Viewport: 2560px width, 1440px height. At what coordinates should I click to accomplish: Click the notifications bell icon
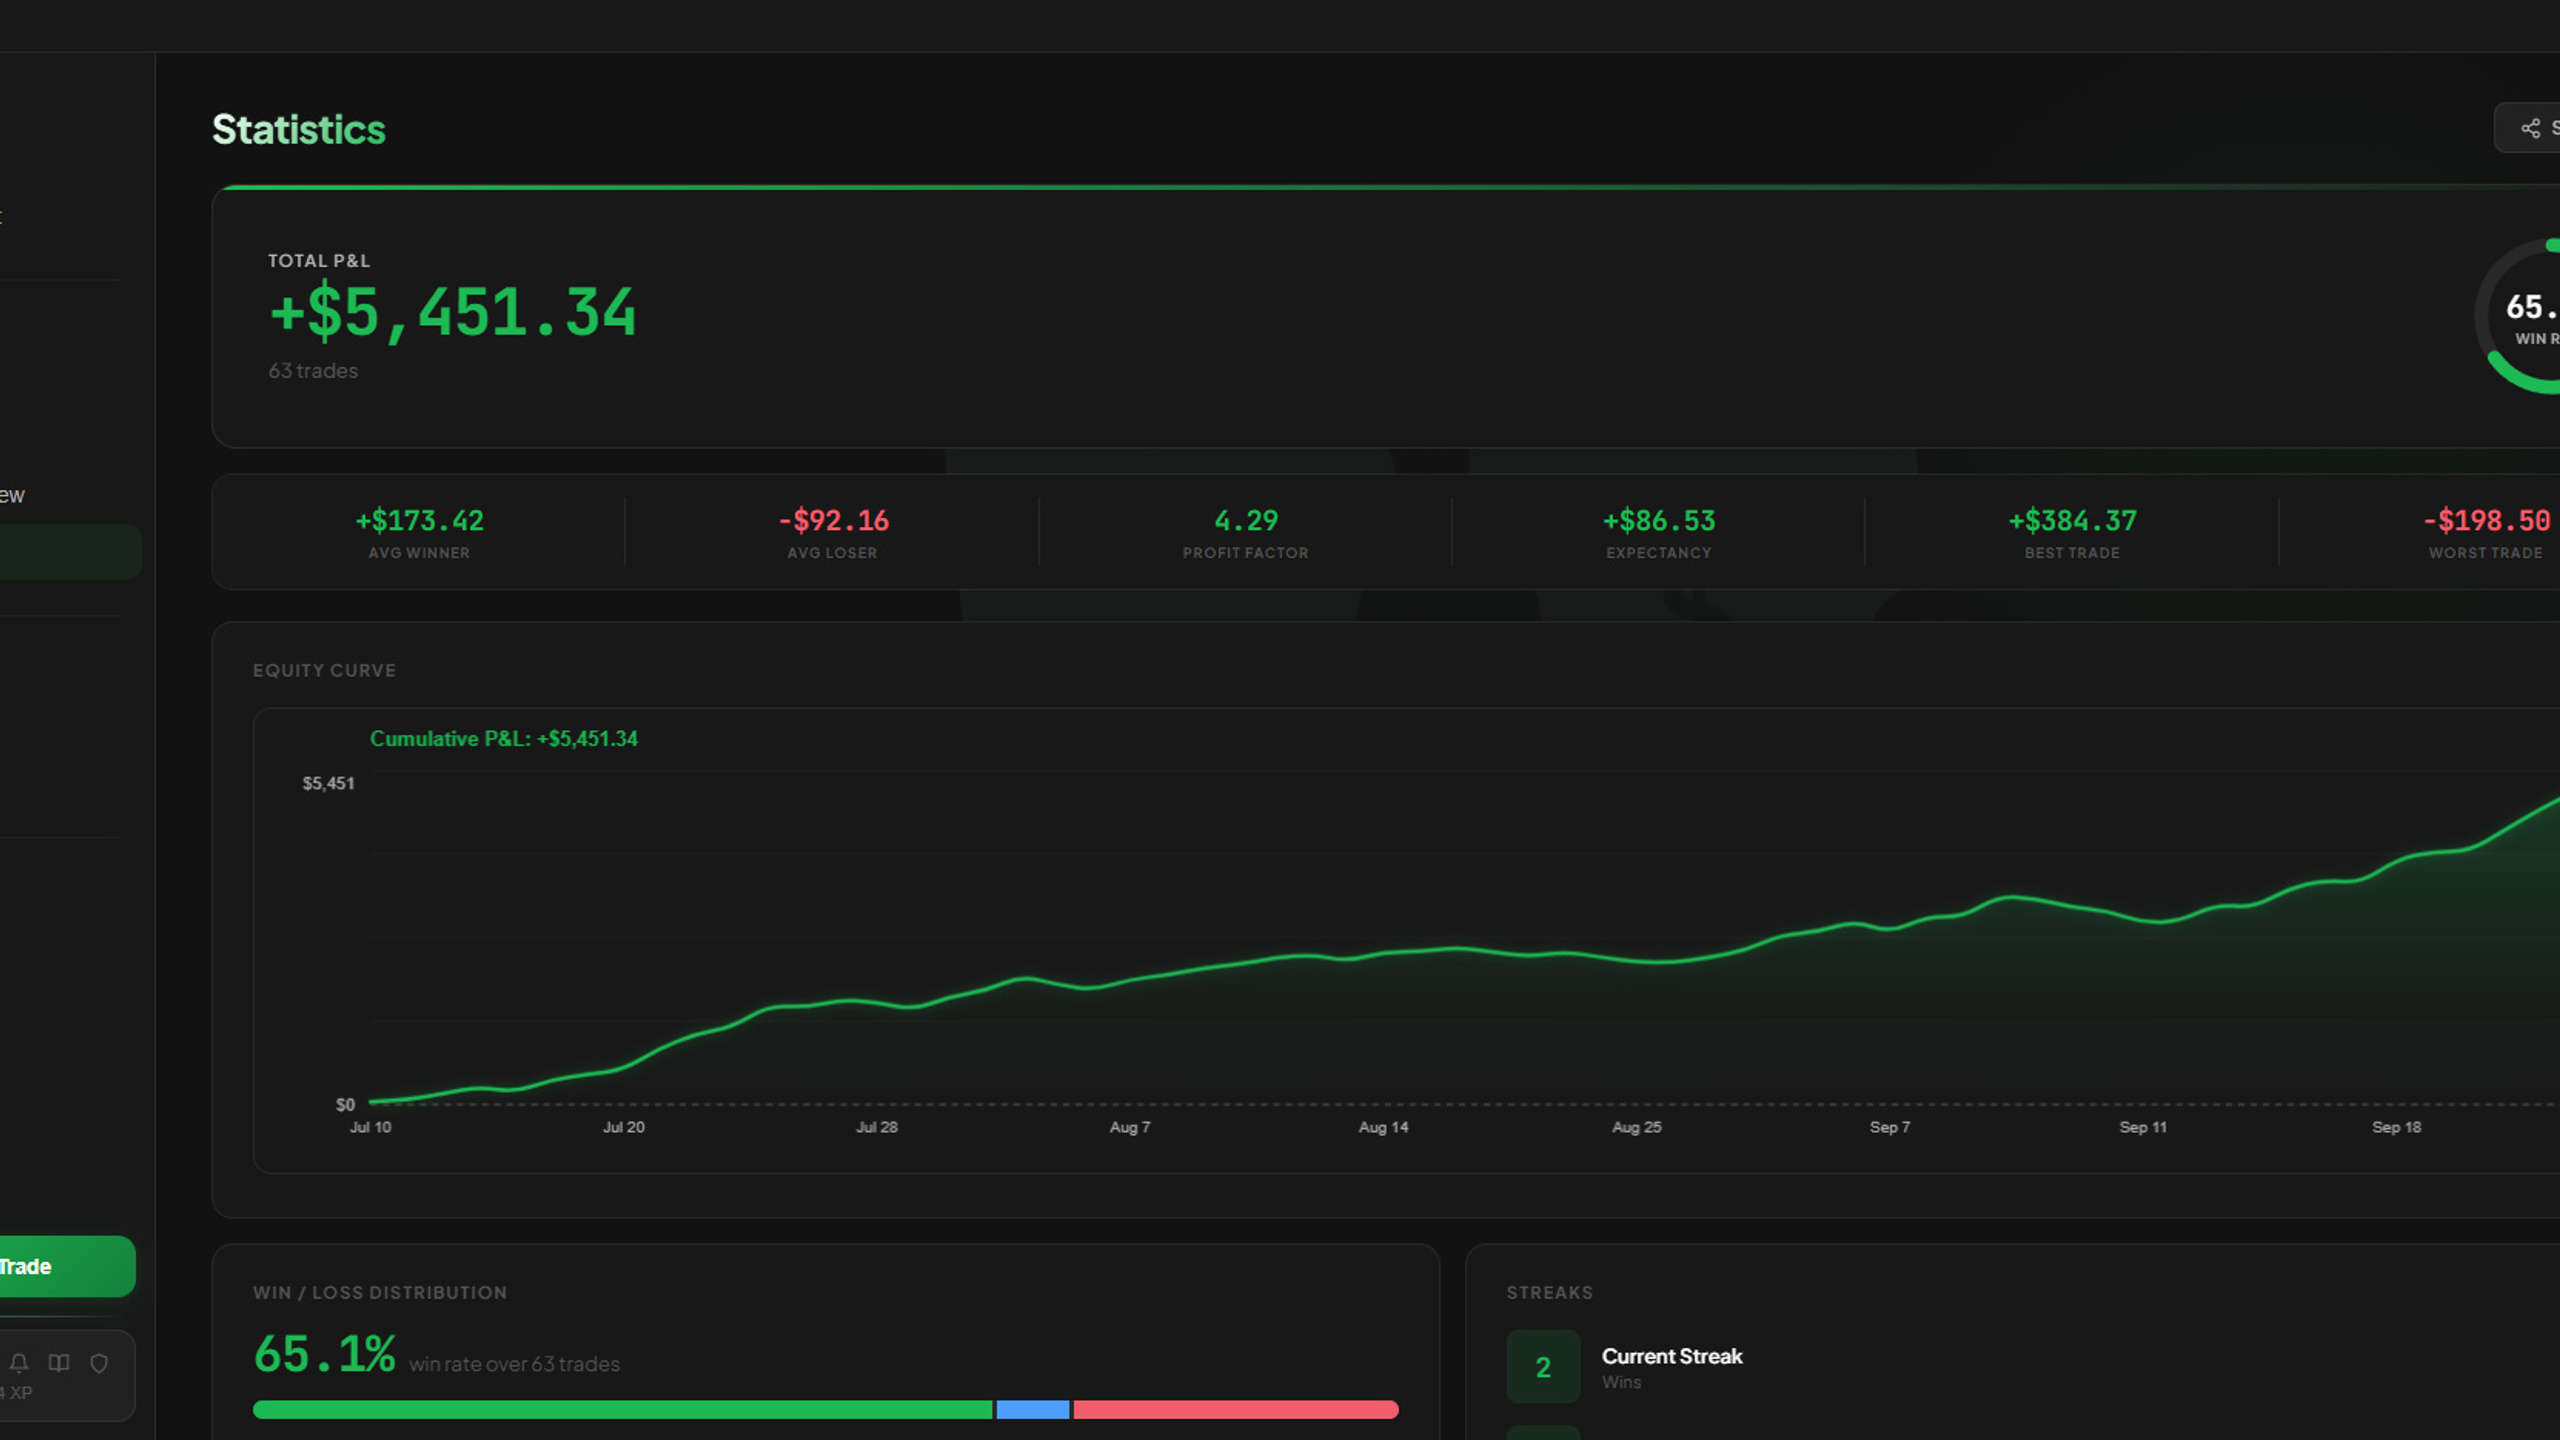[x=19, y=1363]
